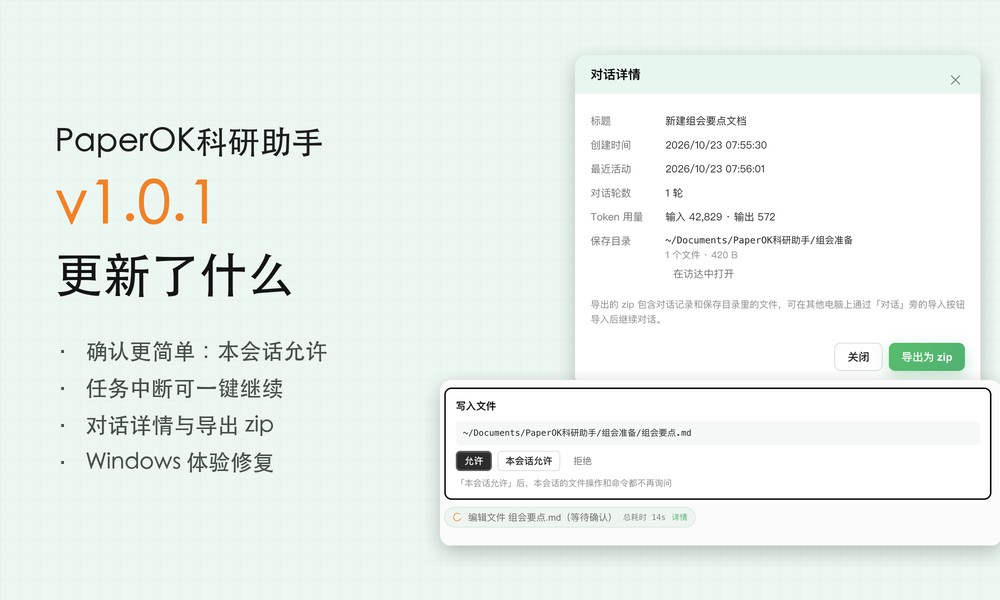Click the black 允许 button
Viewport: 1000px width, 600px height.
473,460
